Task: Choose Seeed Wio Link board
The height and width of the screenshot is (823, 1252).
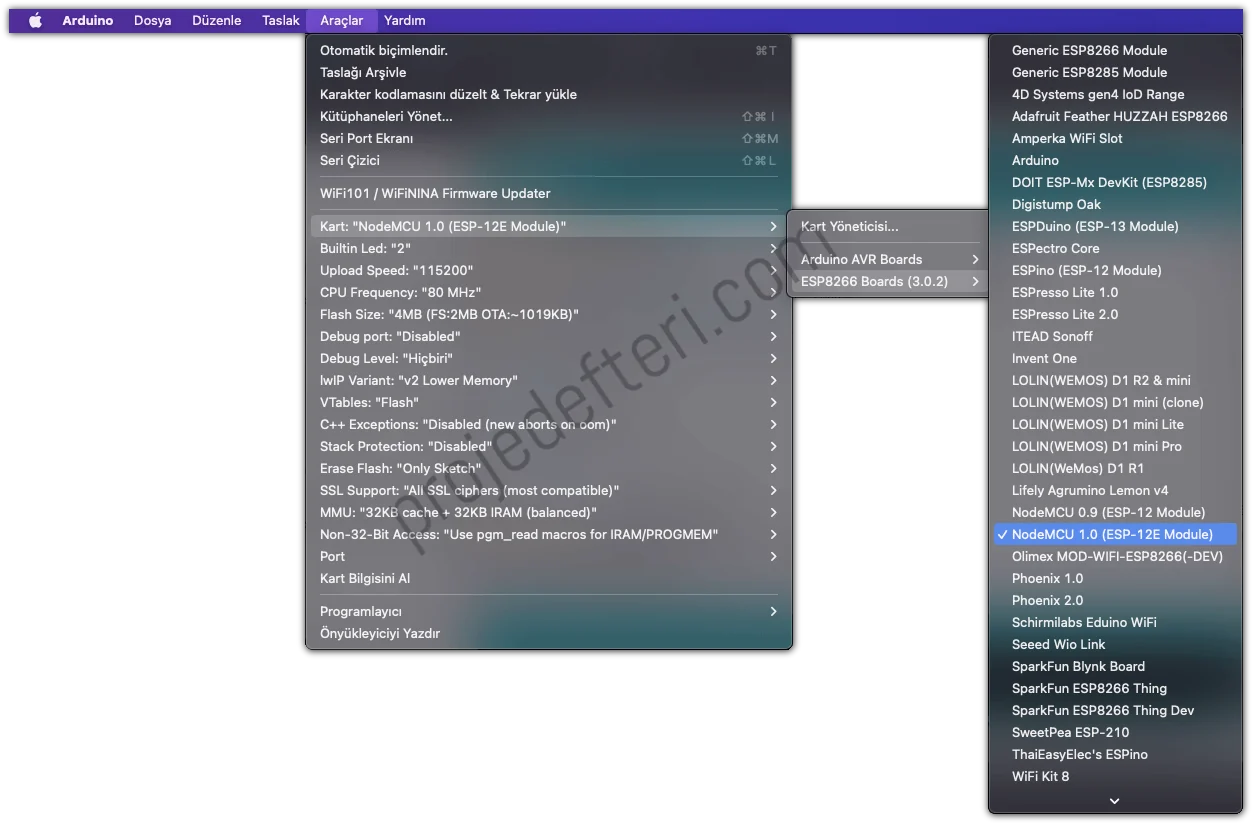Action: pyautogui.click(x=1115, y=644)
